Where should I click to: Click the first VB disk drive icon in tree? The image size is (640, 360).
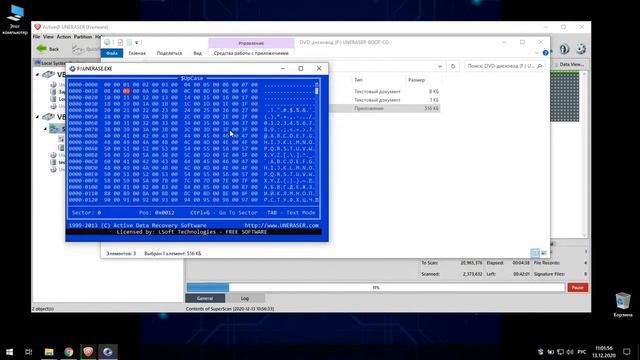point(48,75)
